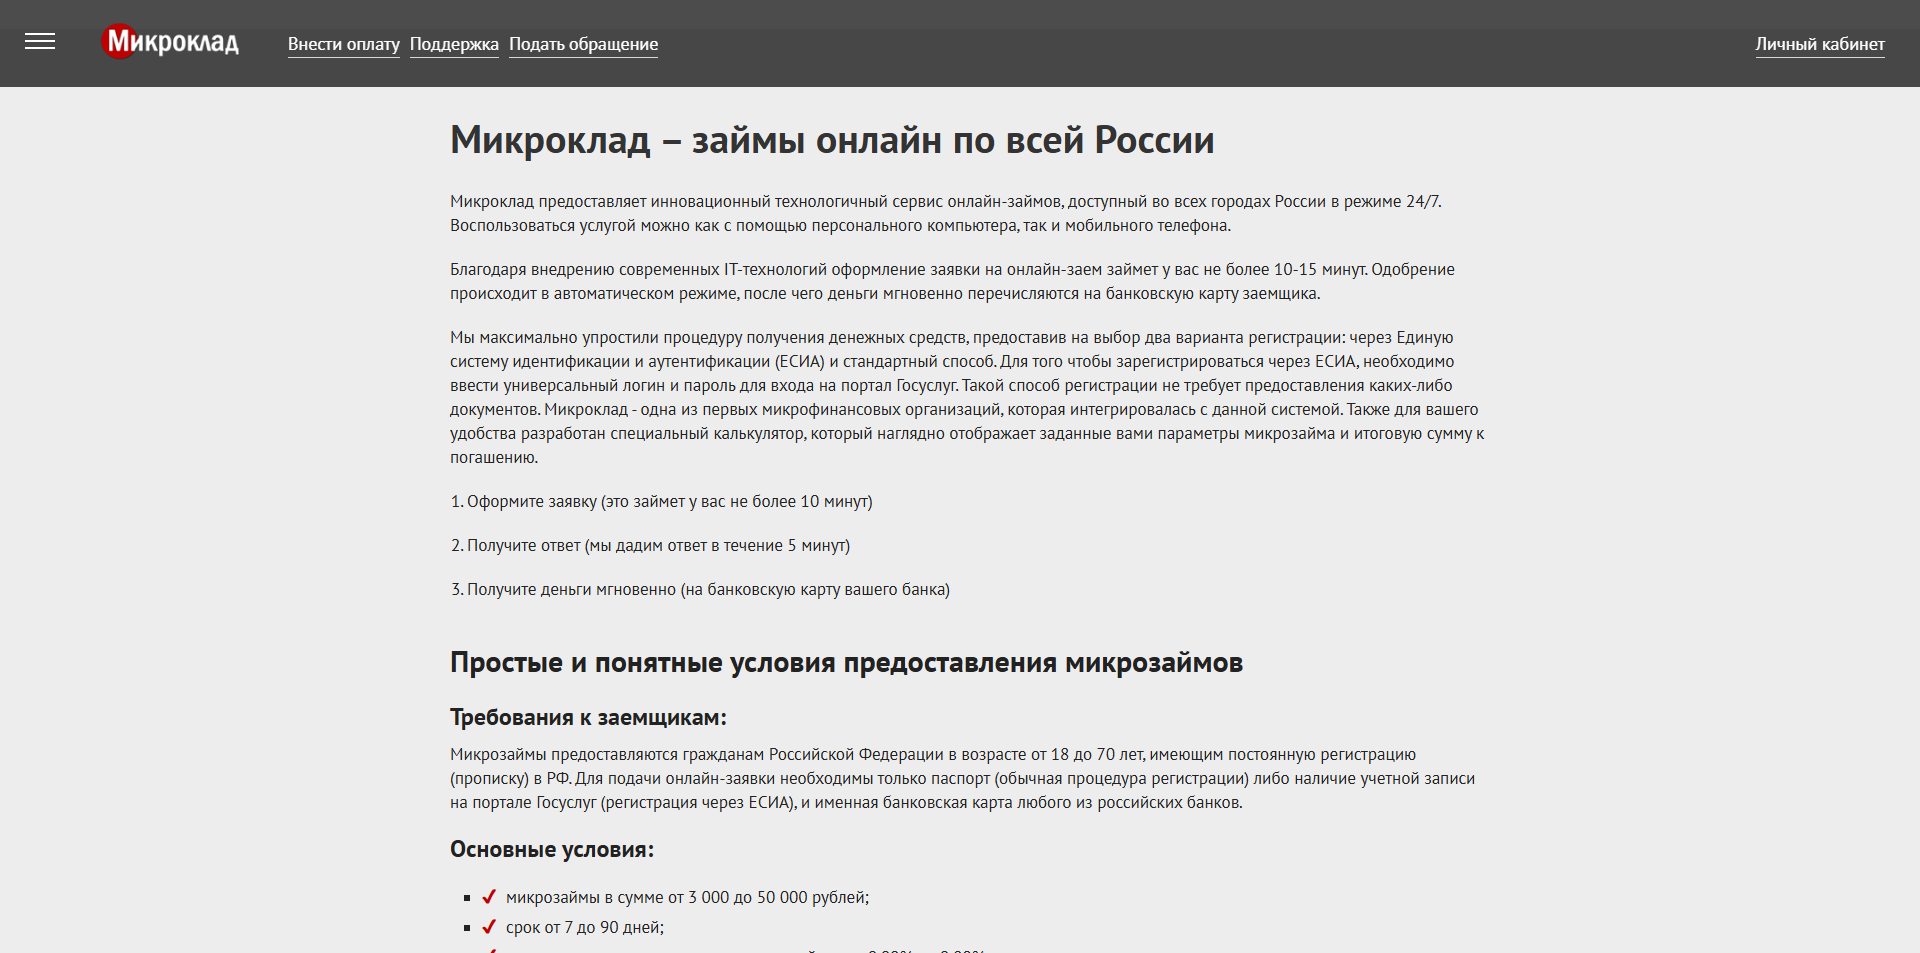
Task: Select heading Простые и понятные условия
Action: click(x=846, y=661)
